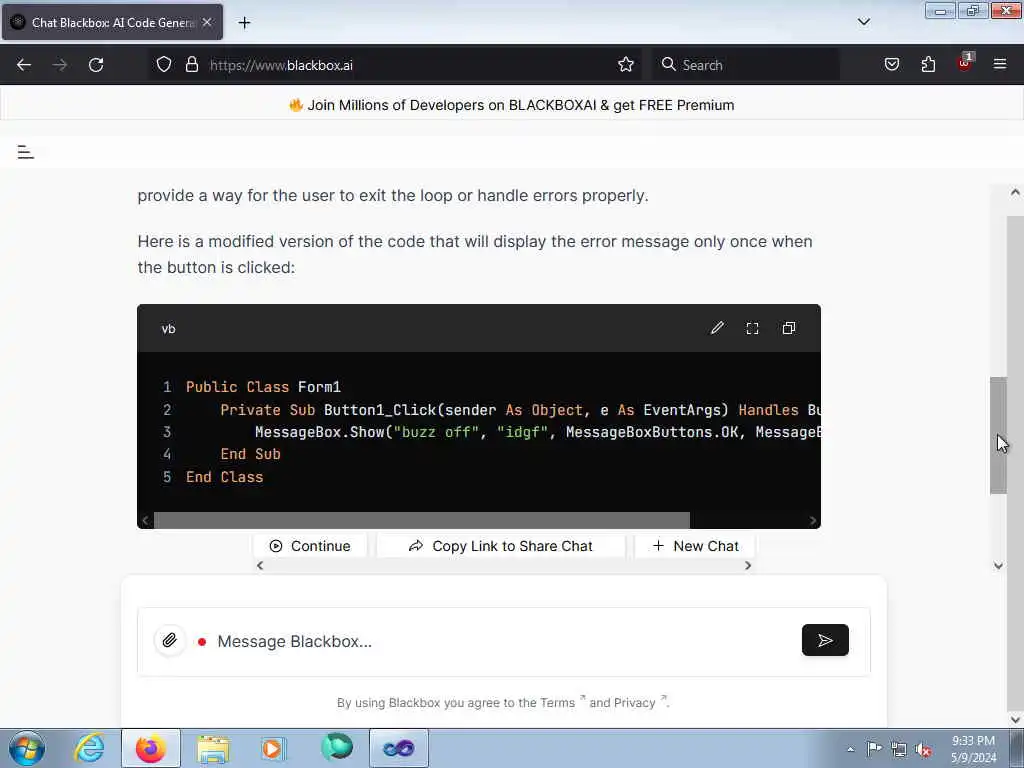
Task: Click the uBlock extension icon with badge
Action: pyautogui.click(x=965, y=63)
